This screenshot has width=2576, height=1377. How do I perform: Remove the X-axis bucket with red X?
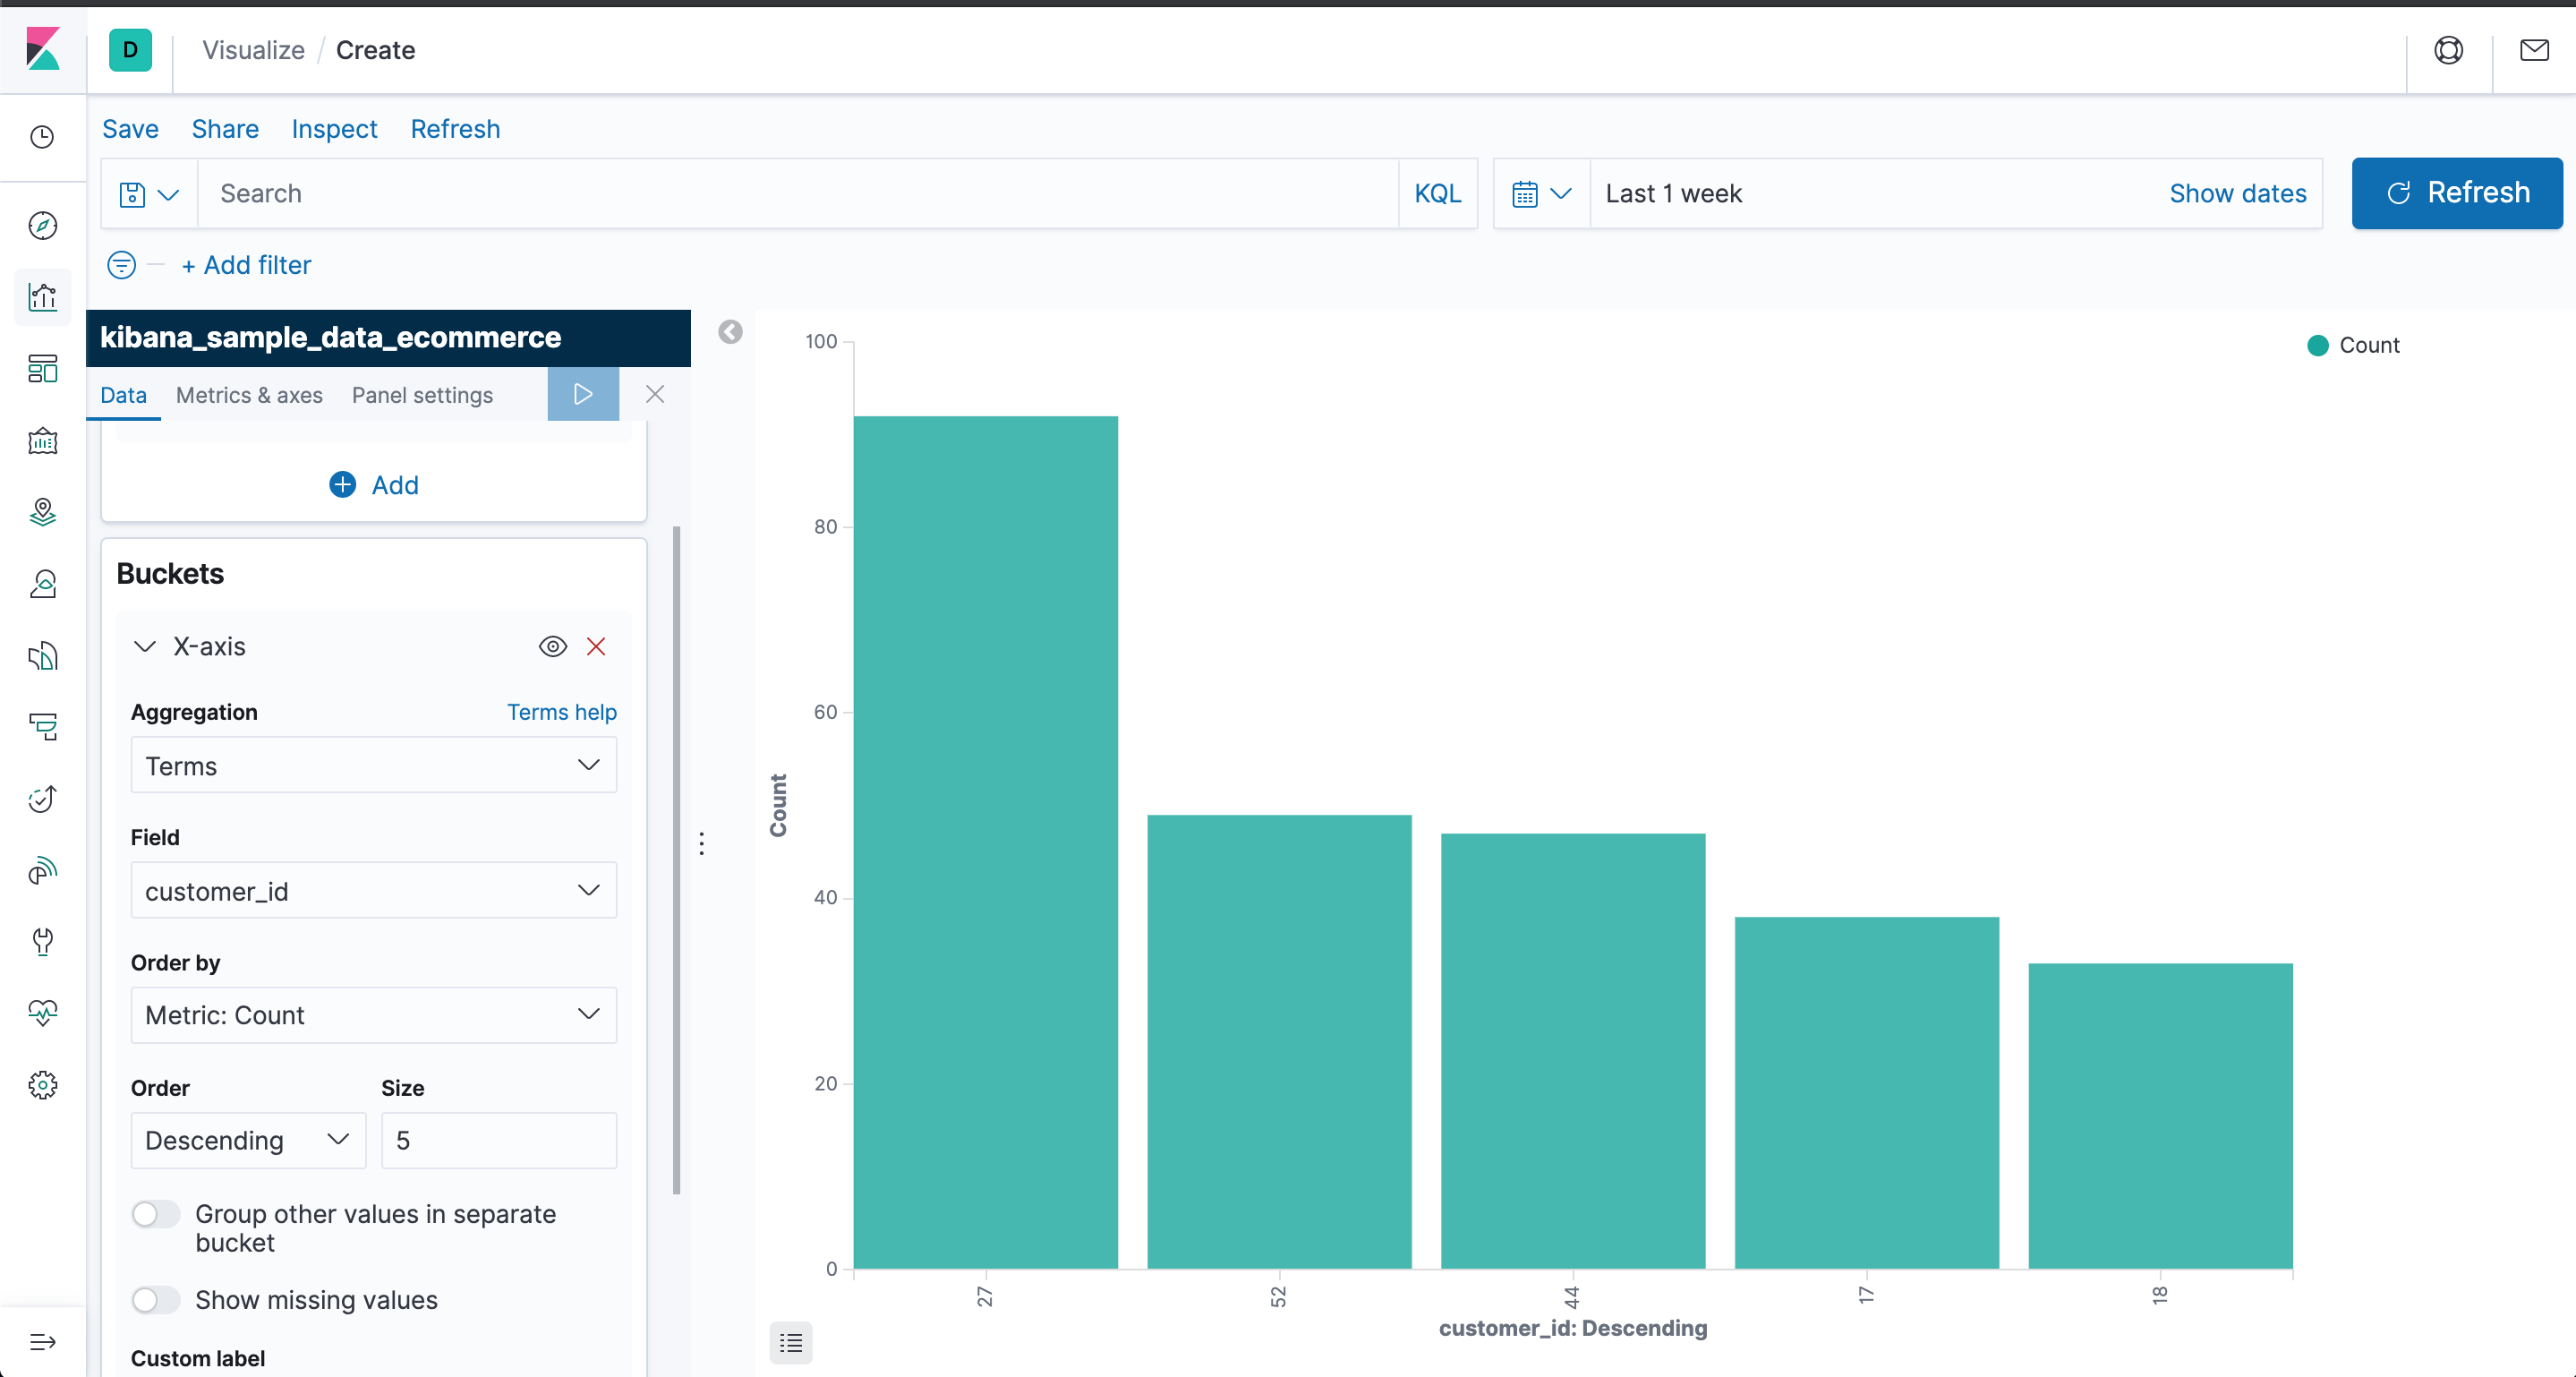(x=596, y=647)
